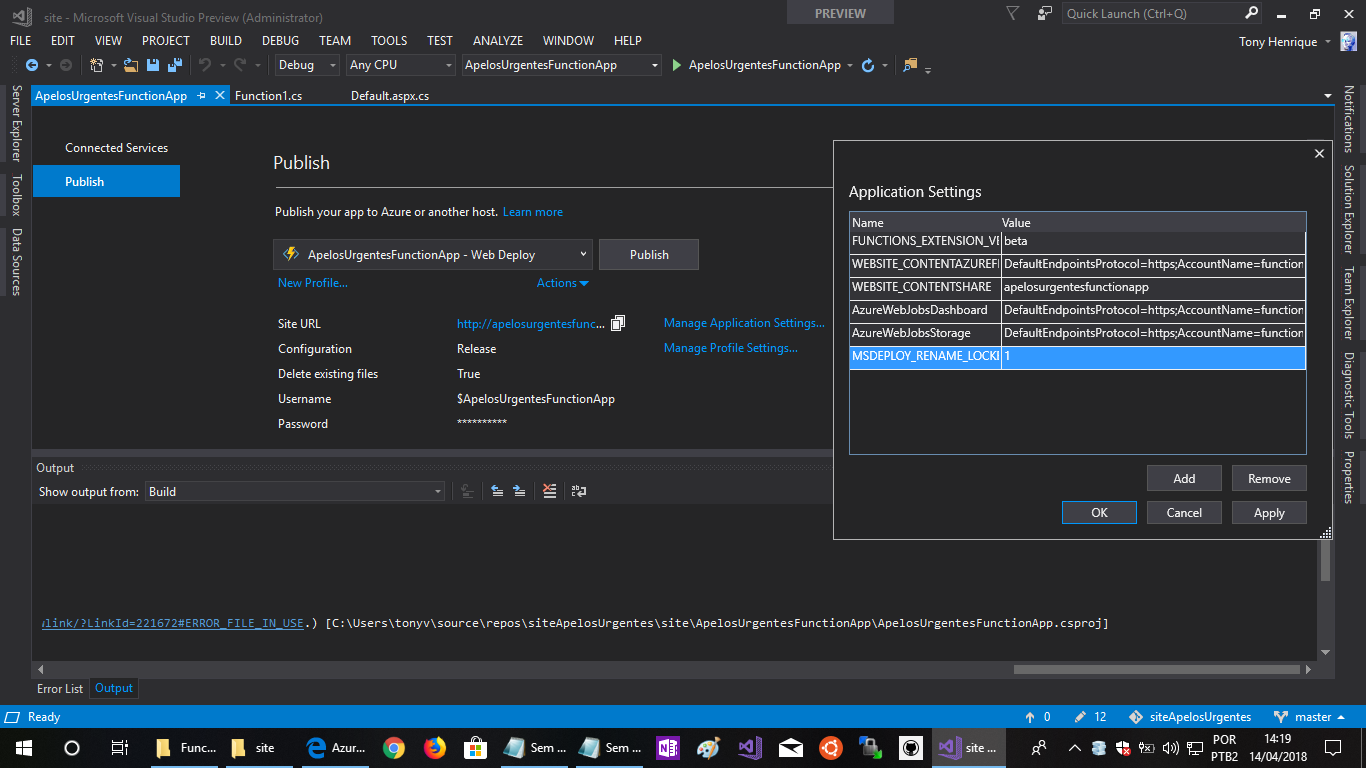Screen dimensions: 1366x768
Task: Expand the Actions dropdown link
Action: pyautogui.click(x=563, y=283)
